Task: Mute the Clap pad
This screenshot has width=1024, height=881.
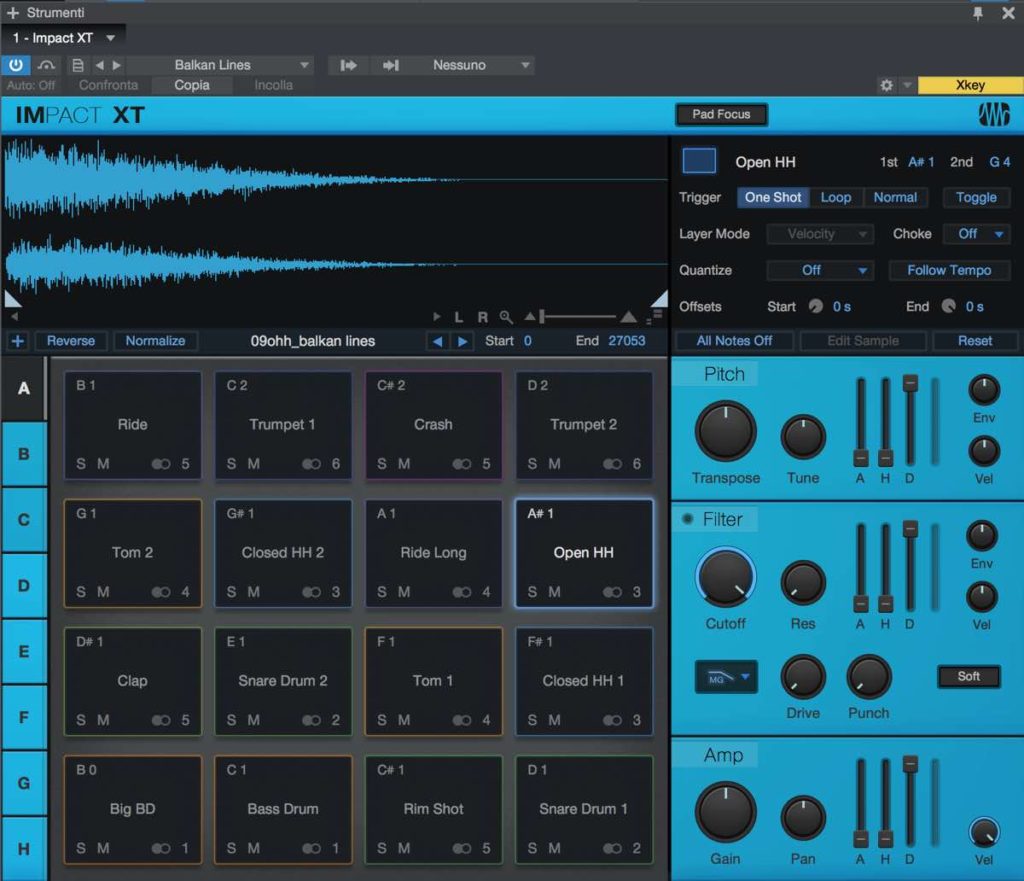Action: click(x=103, y=720)
